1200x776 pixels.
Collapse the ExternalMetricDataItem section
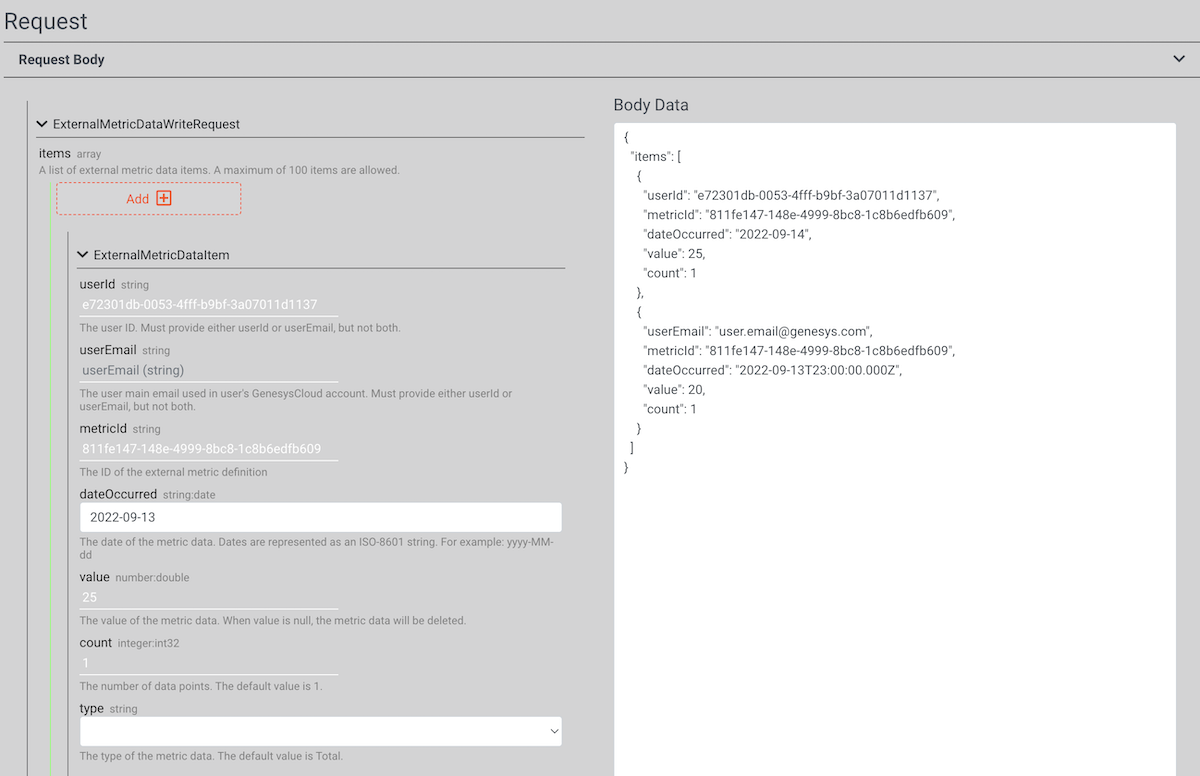[x=82, y=254]
